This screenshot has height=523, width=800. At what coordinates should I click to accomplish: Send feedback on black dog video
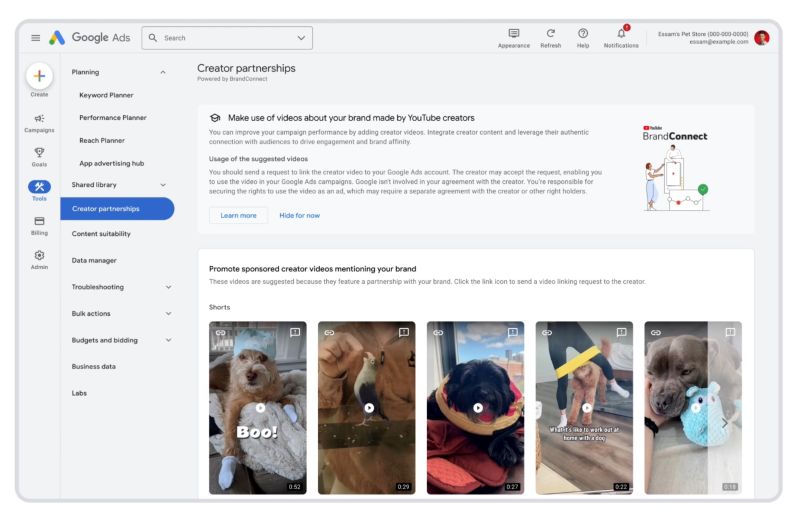pyautogui.click(x=513, y=333)
